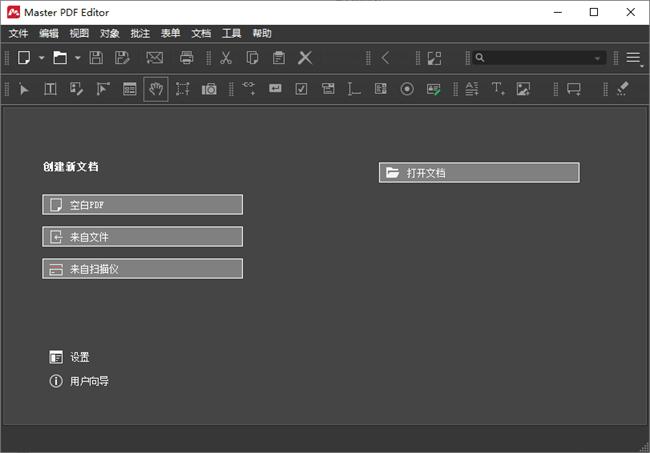Add a checkbox form field tool
Screen dimensions: 650x453
click(x=301, y=89)
